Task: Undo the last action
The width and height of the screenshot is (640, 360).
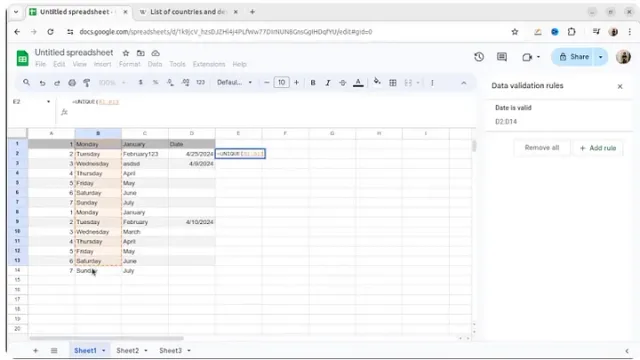Action: point(42,83)
